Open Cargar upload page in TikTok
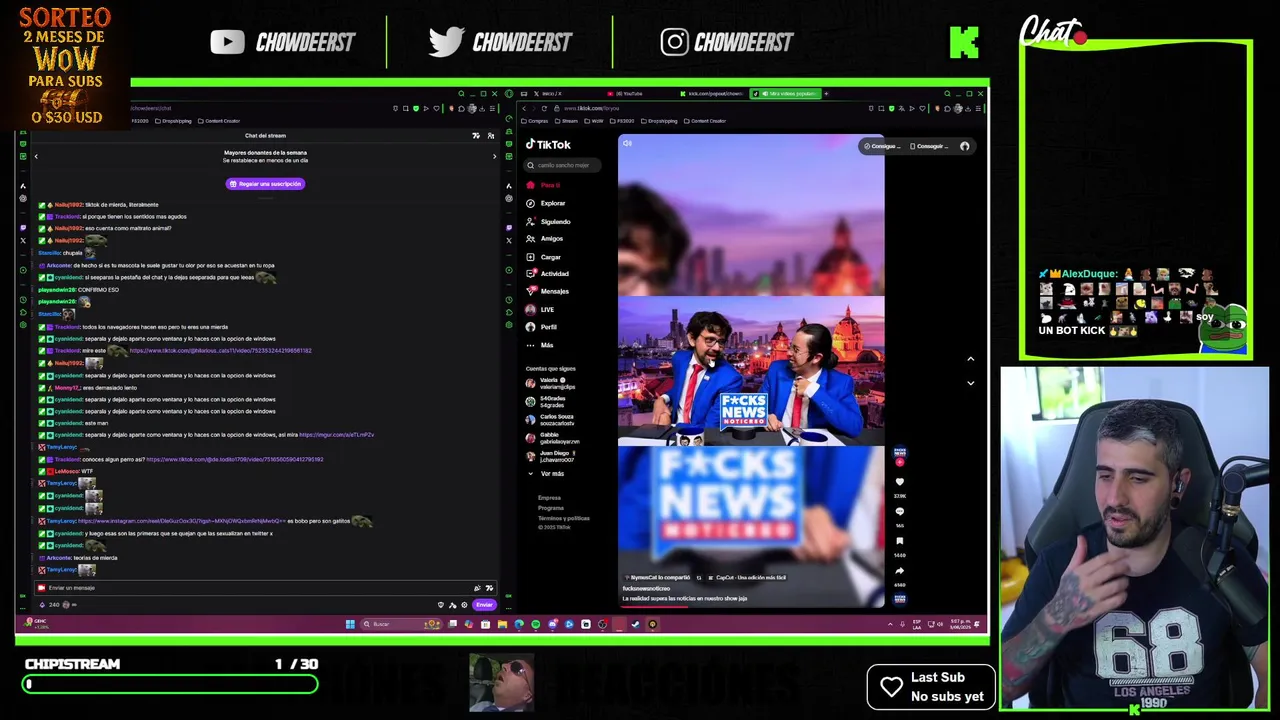 (x=544, y=257)
